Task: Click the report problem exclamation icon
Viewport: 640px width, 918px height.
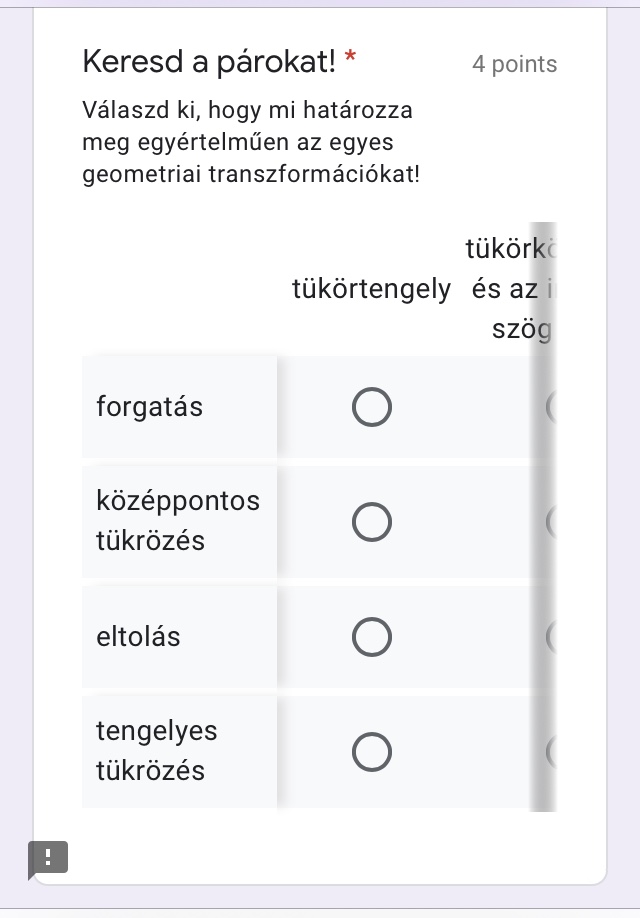Action: tap(48, 857)
